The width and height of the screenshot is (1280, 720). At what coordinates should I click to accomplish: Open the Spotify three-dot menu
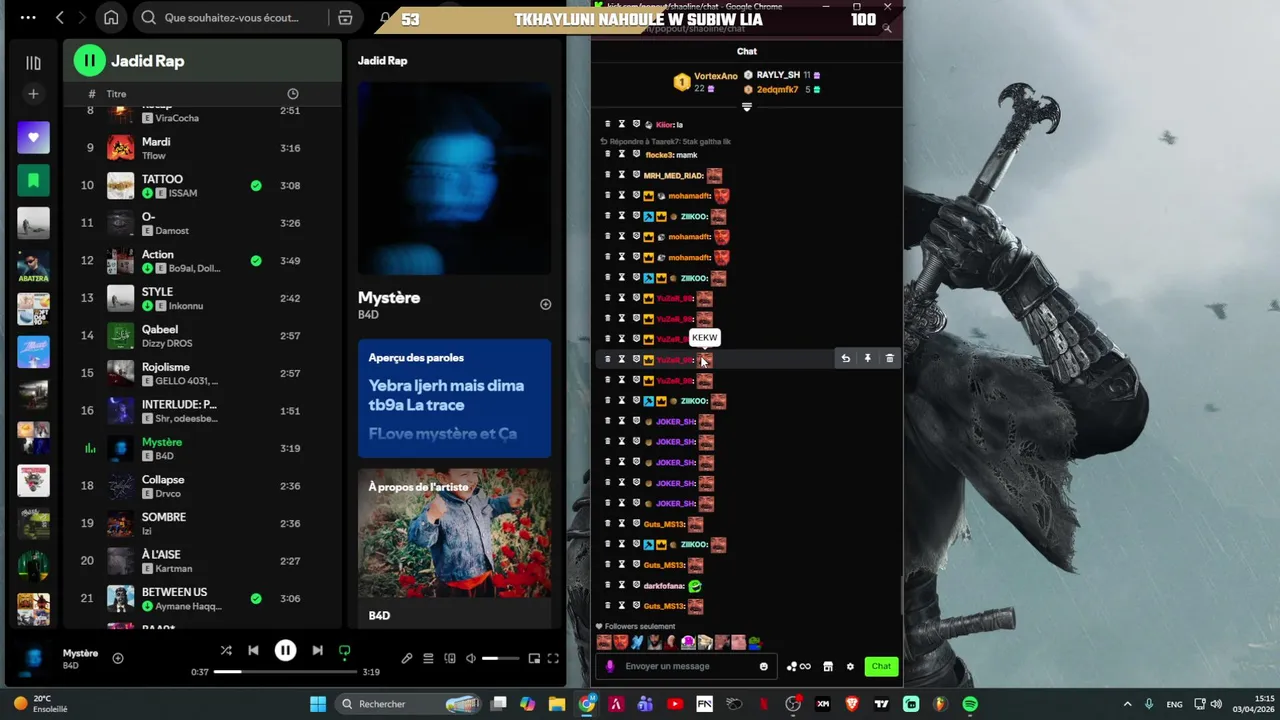point(28,18)
